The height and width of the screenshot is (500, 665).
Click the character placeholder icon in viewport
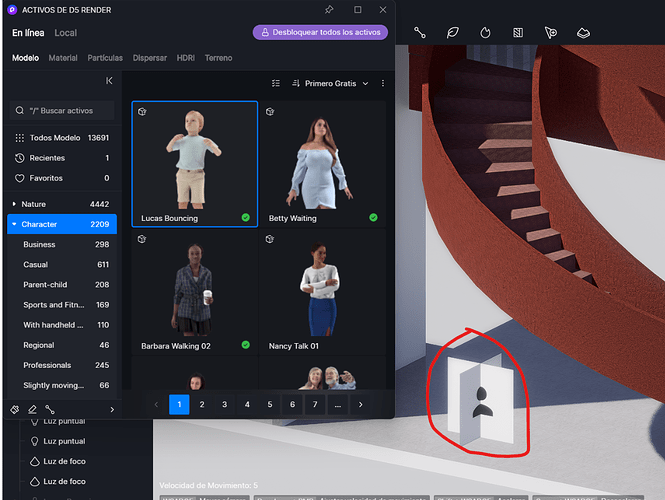coord(483,402)
